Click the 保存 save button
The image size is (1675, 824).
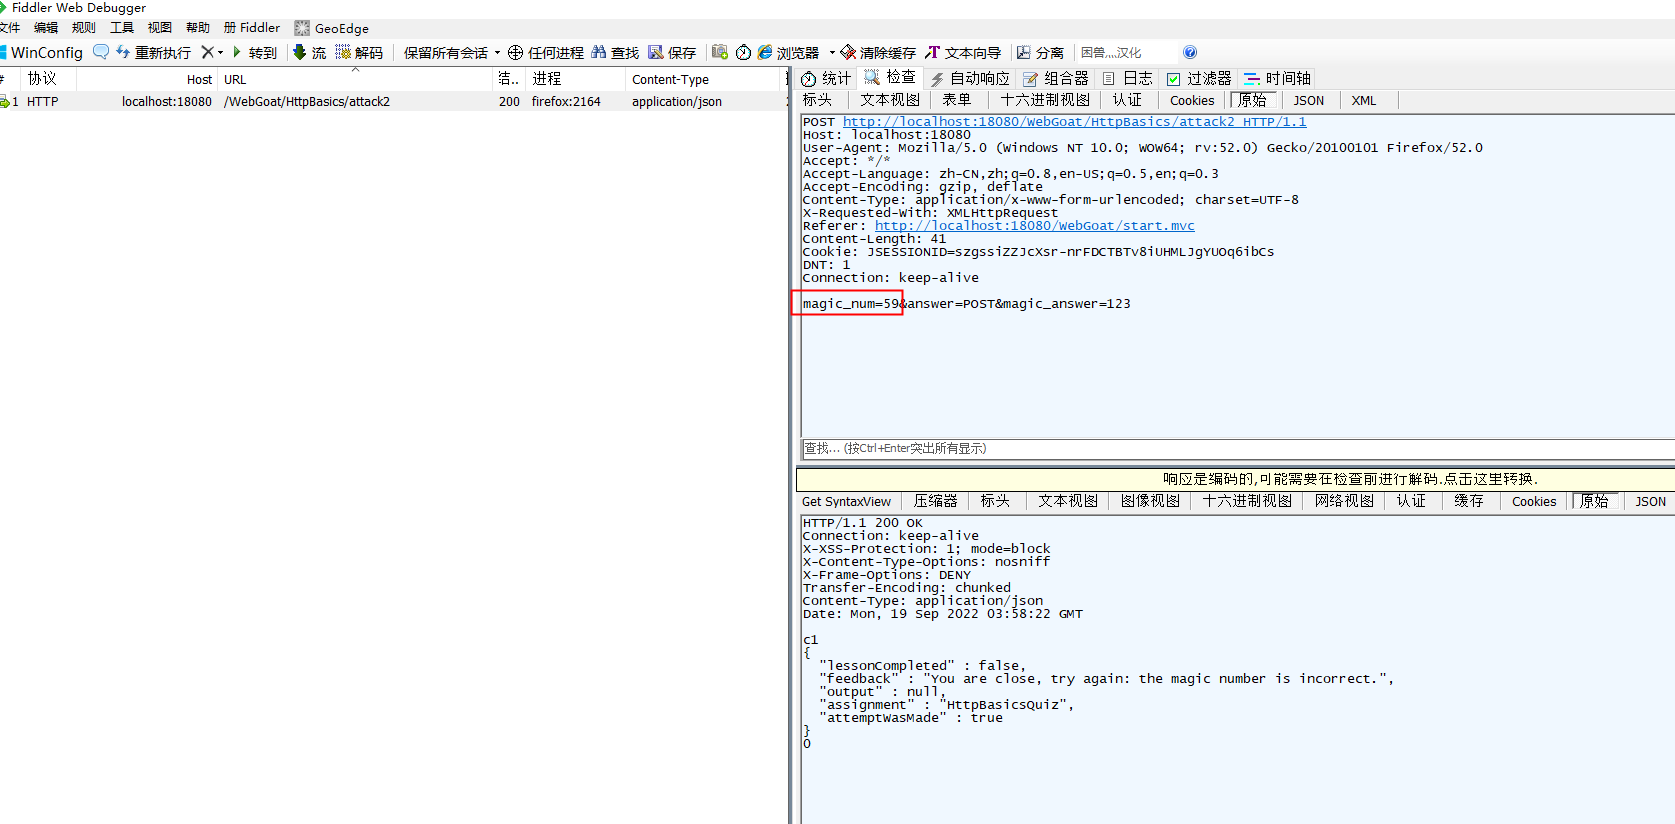[x=672, y=53]
